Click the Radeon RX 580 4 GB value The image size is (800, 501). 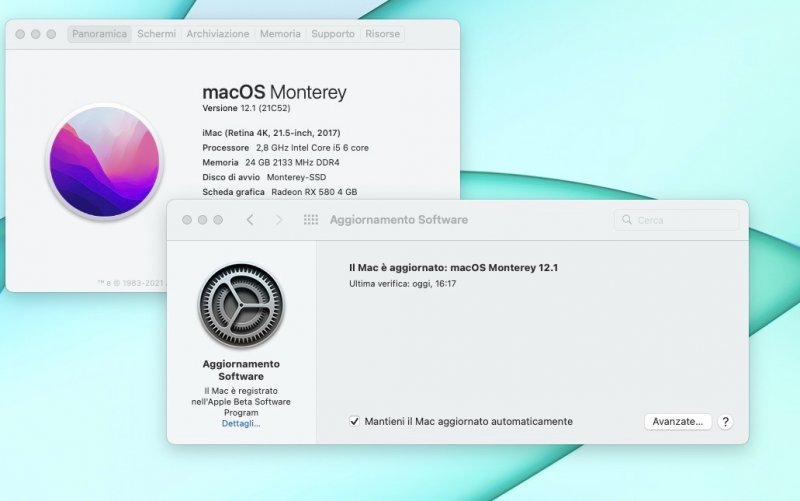coord(314,192)
